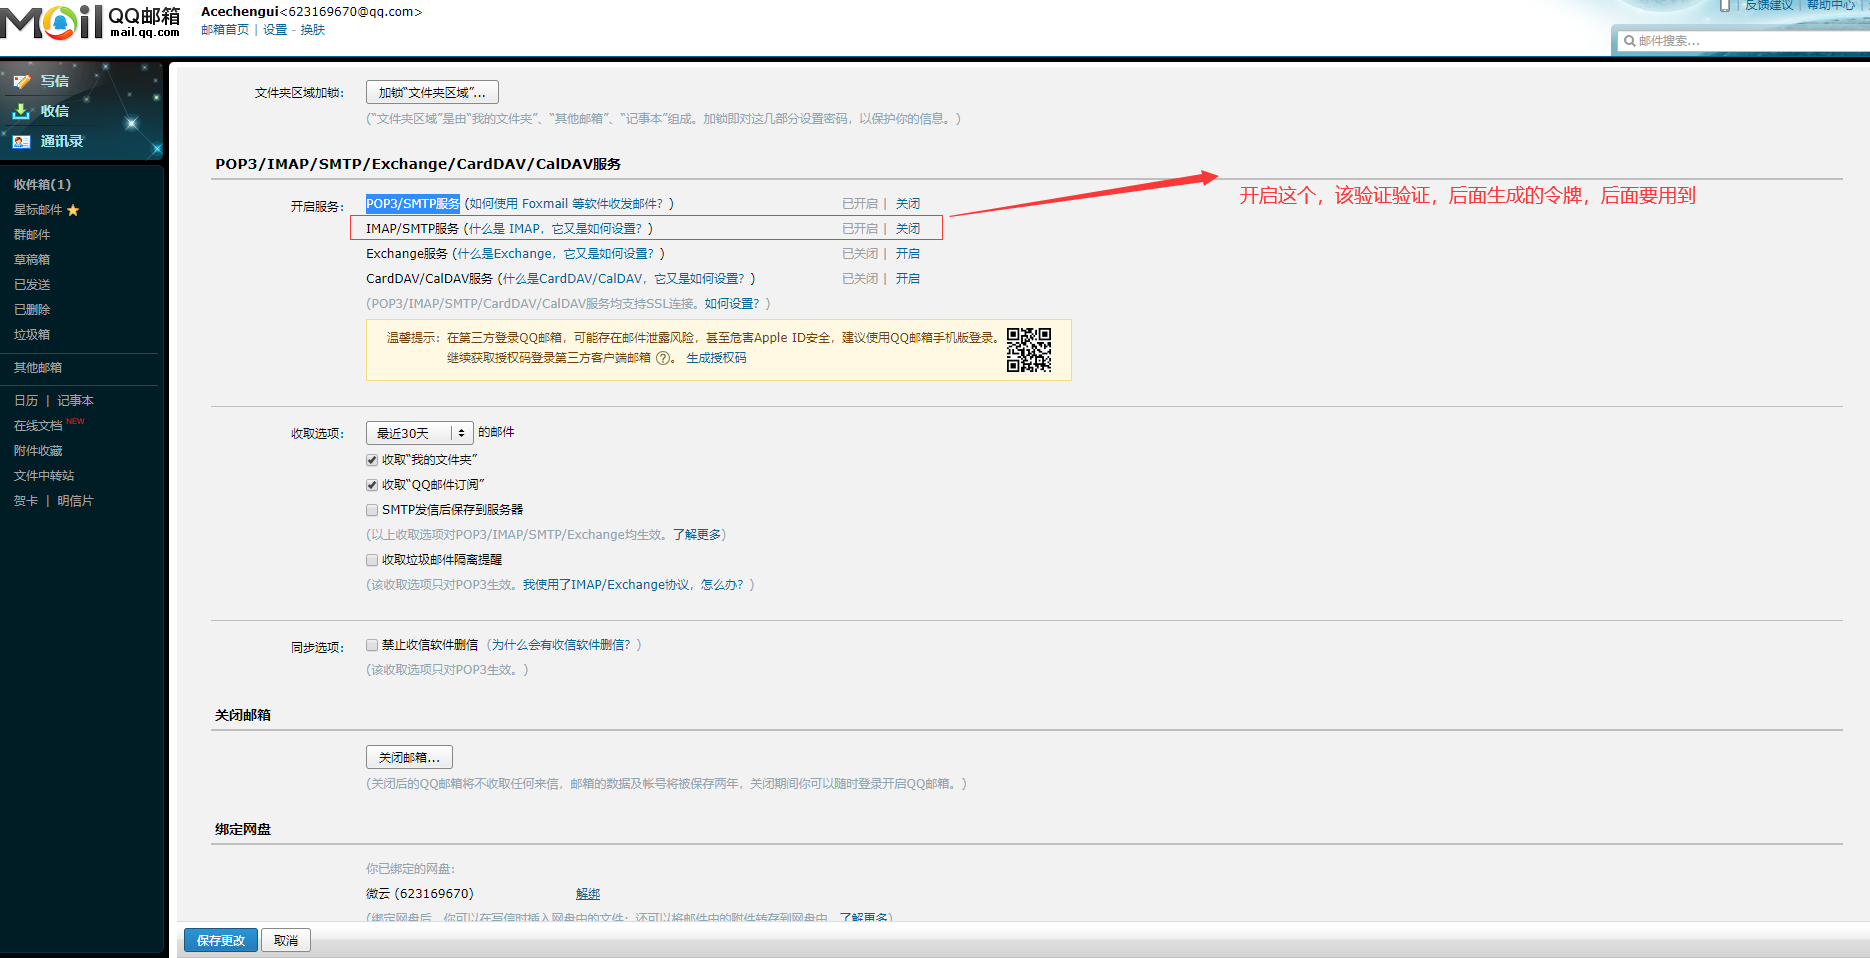This screenshot has height=958, width=1870.
Task: Open 什么是Exchange，它又是如何设置 link
Action: coord(556,254)
